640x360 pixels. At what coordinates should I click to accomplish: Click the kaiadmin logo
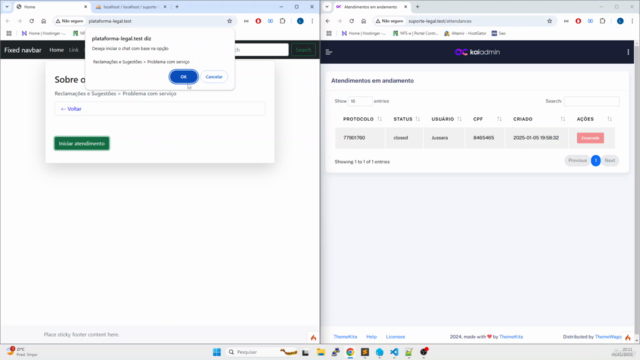(477, 52)
